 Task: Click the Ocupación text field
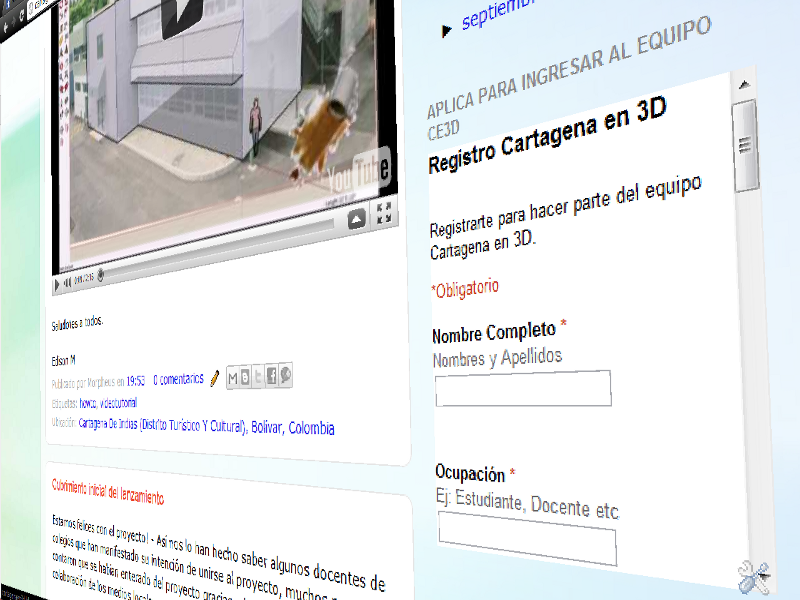point(528,539)
